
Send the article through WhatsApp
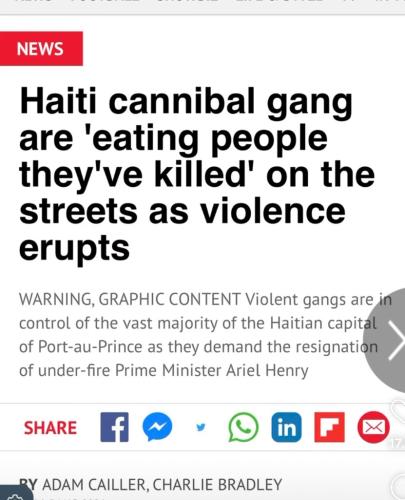[243, 427]
